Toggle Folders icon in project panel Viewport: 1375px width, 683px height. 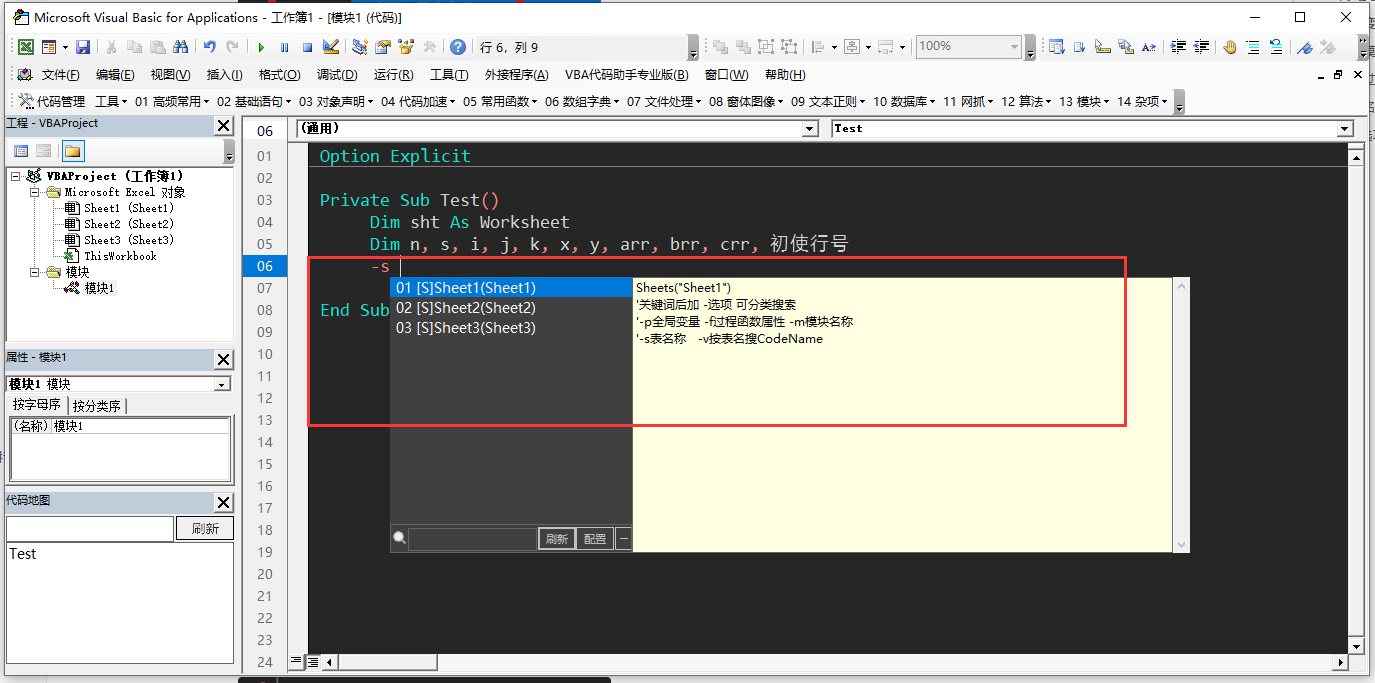point(72,151)
